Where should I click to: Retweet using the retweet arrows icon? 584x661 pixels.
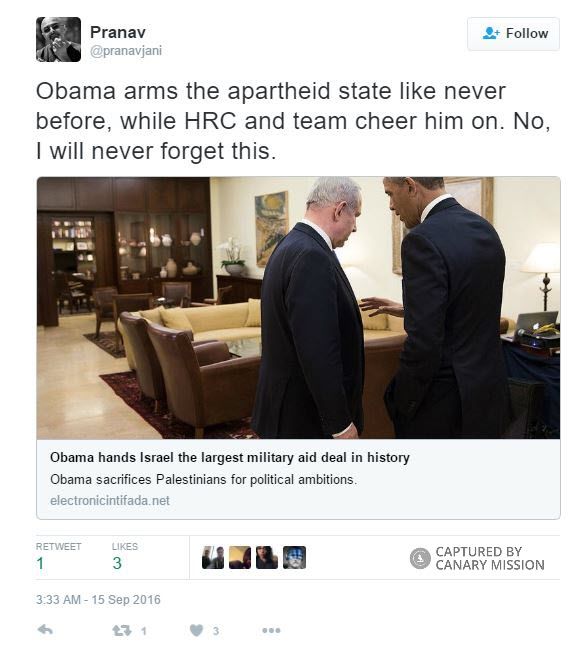121,630
